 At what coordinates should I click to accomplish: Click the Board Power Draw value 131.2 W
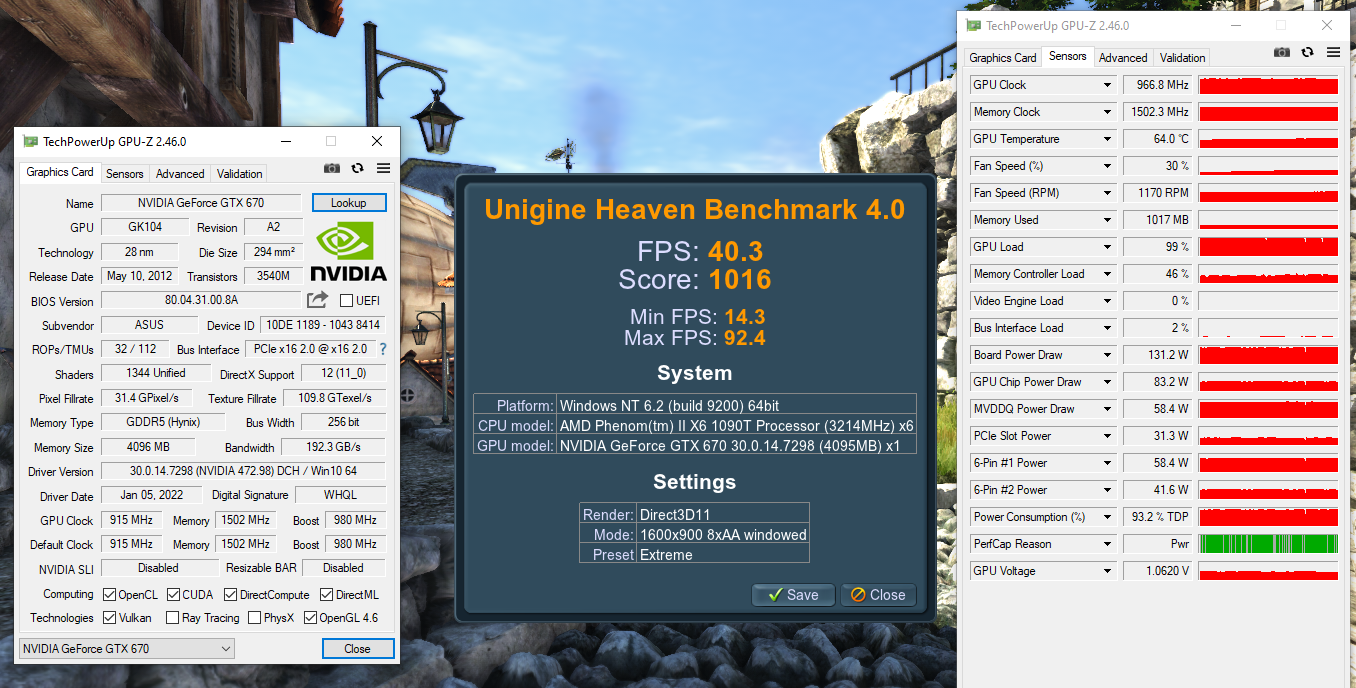[1158, 355]
